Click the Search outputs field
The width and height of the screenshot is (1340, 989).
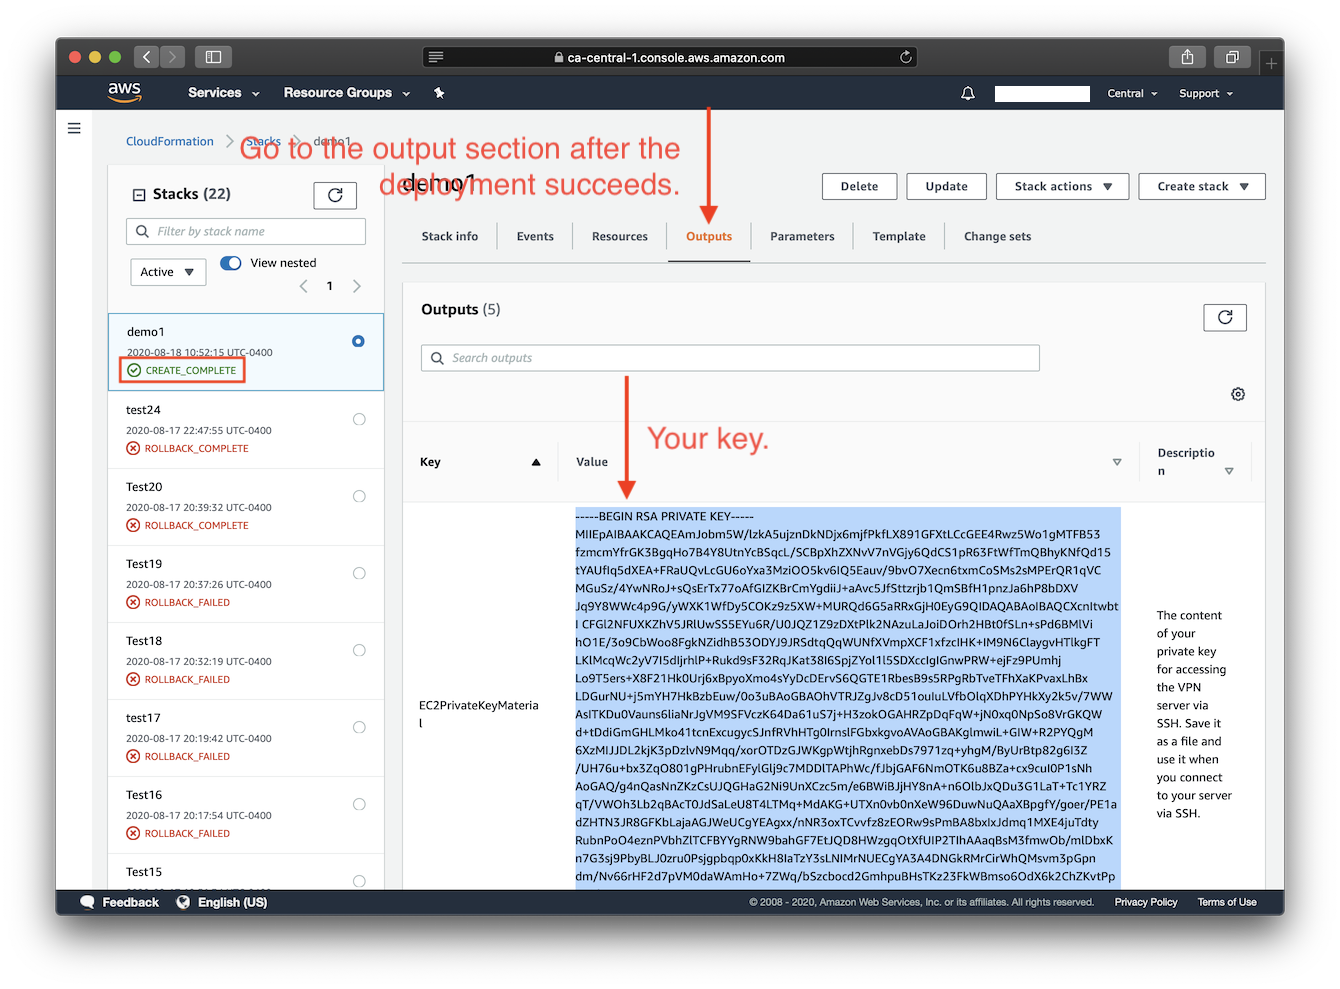[730, 358]
